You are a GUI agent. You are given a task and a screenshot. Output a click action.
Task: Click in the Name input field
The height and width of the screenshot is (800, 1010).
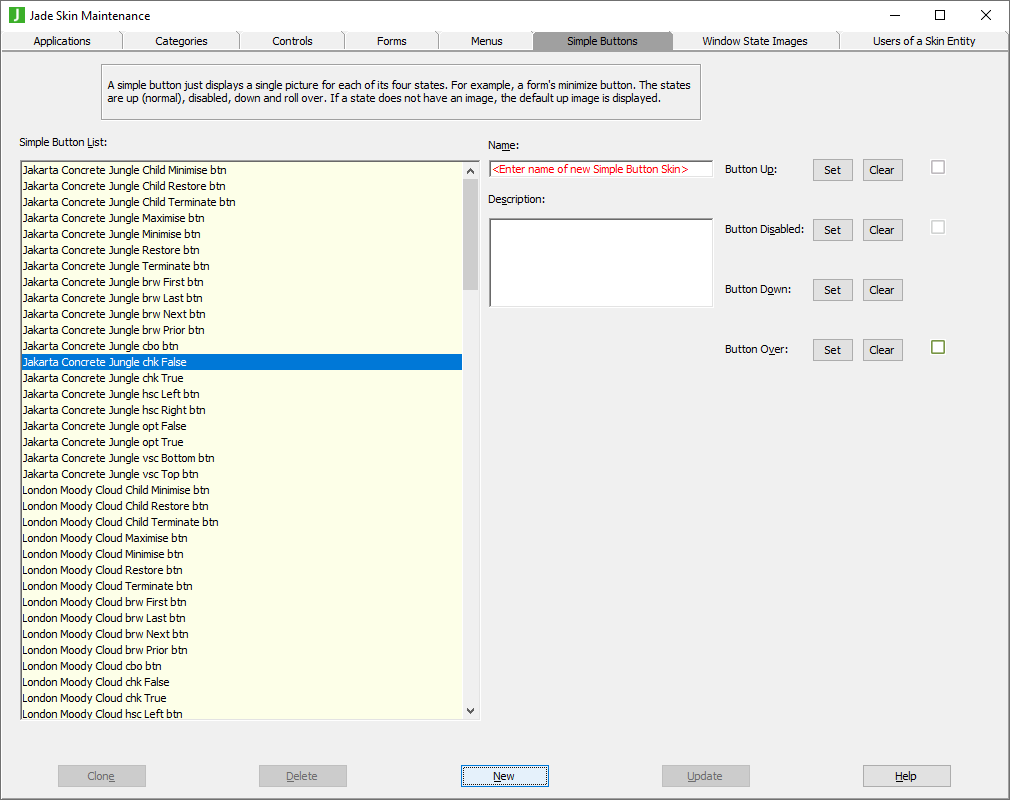(x=600, y=169)
